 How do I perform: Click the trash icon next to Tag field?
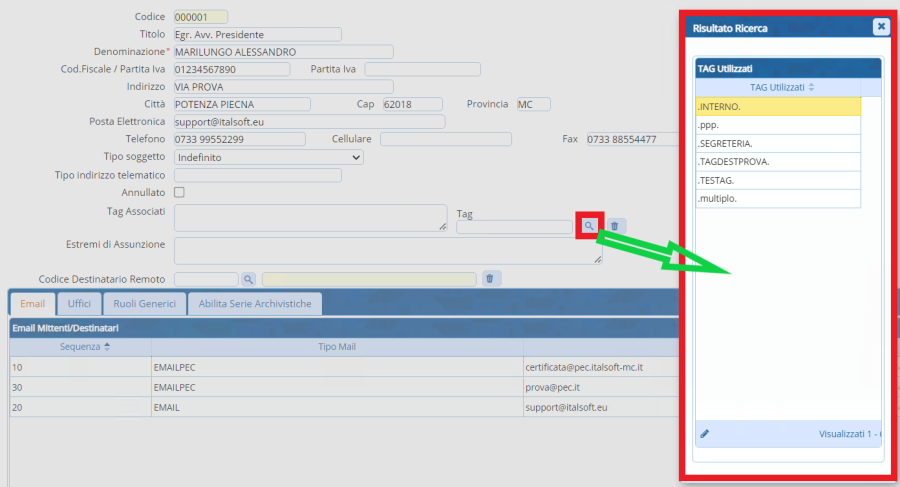point(615,227)
